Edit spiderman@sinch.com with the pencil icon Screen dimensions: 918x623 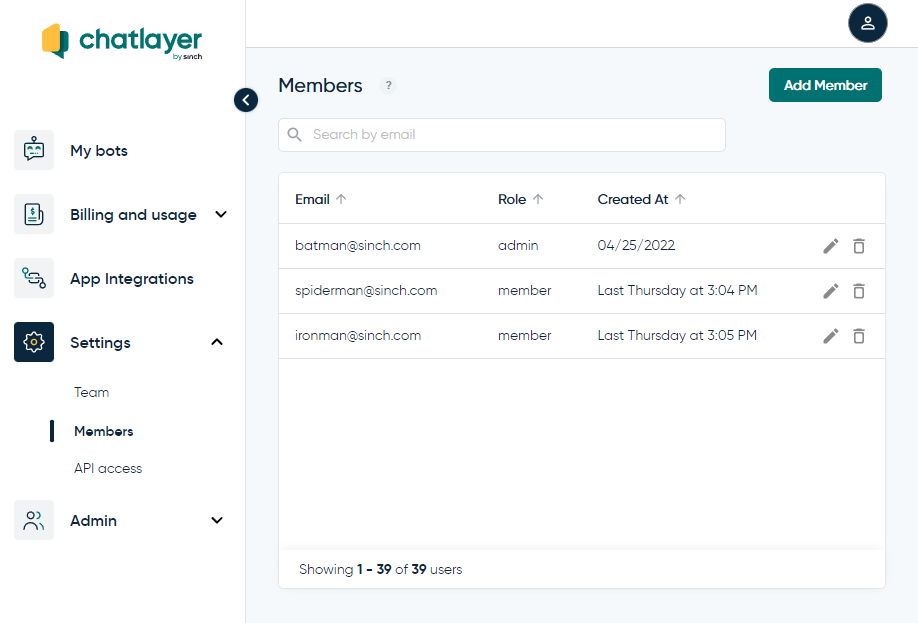pos(830,291)
